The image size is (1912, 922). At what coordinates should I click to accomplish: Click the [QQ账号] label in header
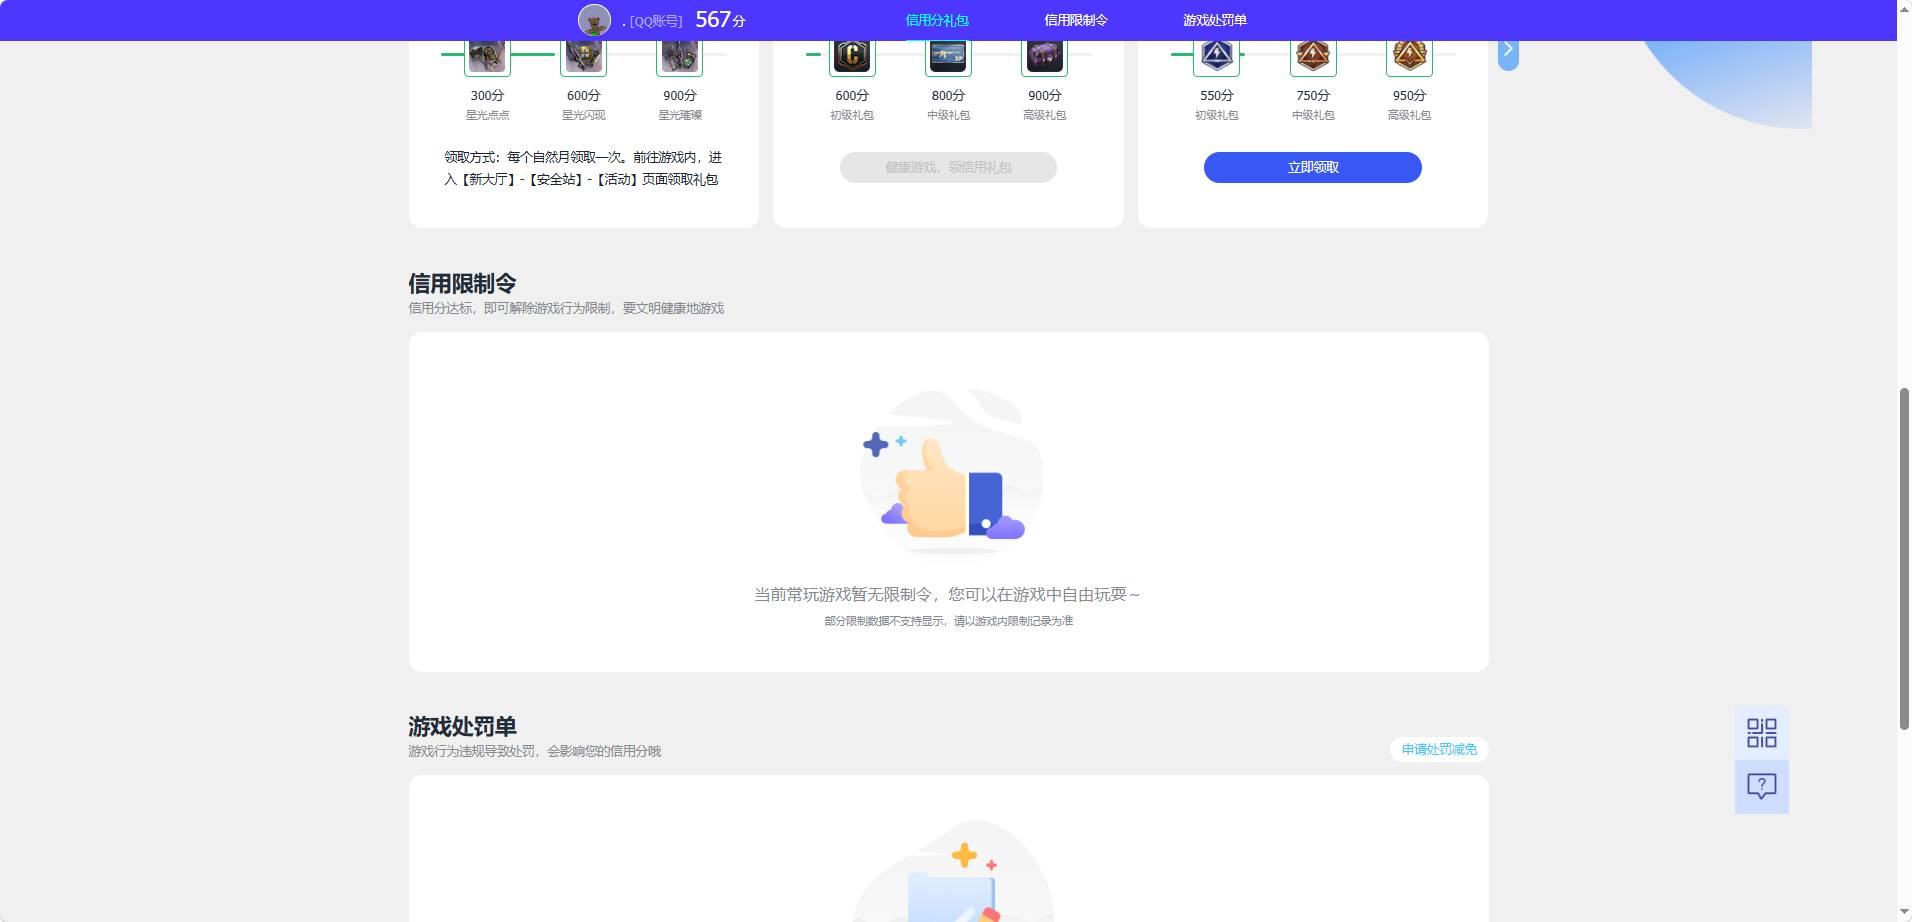(655, 21)
